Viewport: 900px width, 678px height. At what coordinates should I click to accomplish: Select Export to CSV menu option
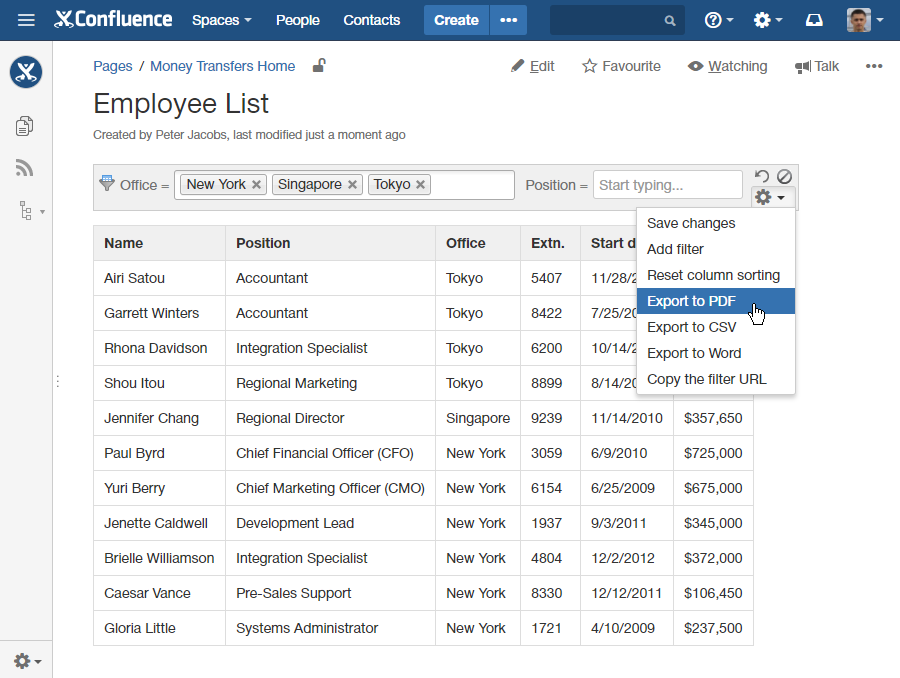(x=692, y=327)
